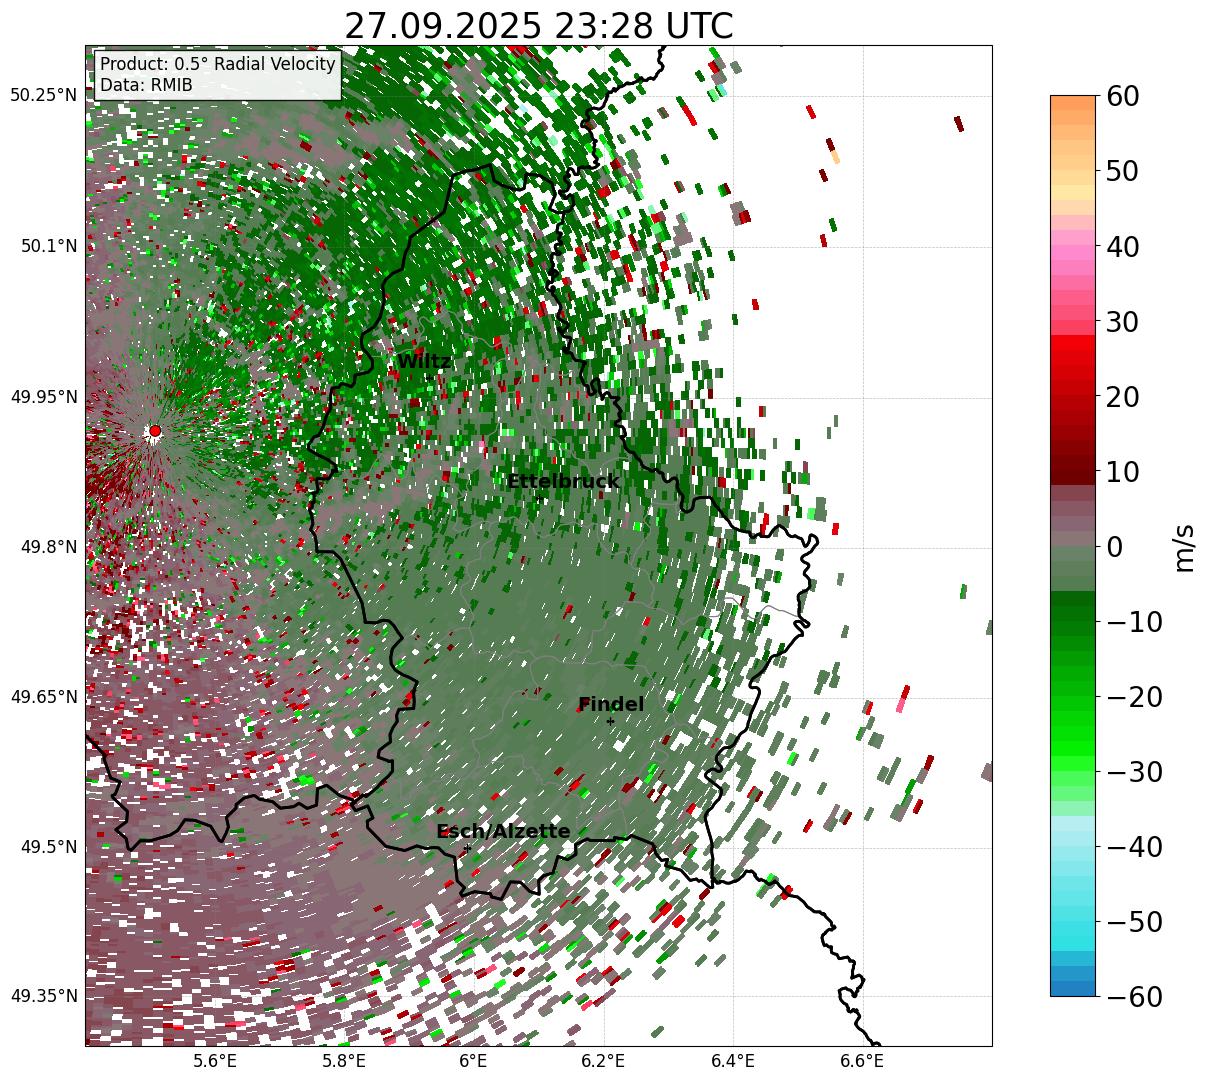Click the 5.6°E longitude tick label
This screenshot has height=1081, width=1207.
click(215, 1062)
